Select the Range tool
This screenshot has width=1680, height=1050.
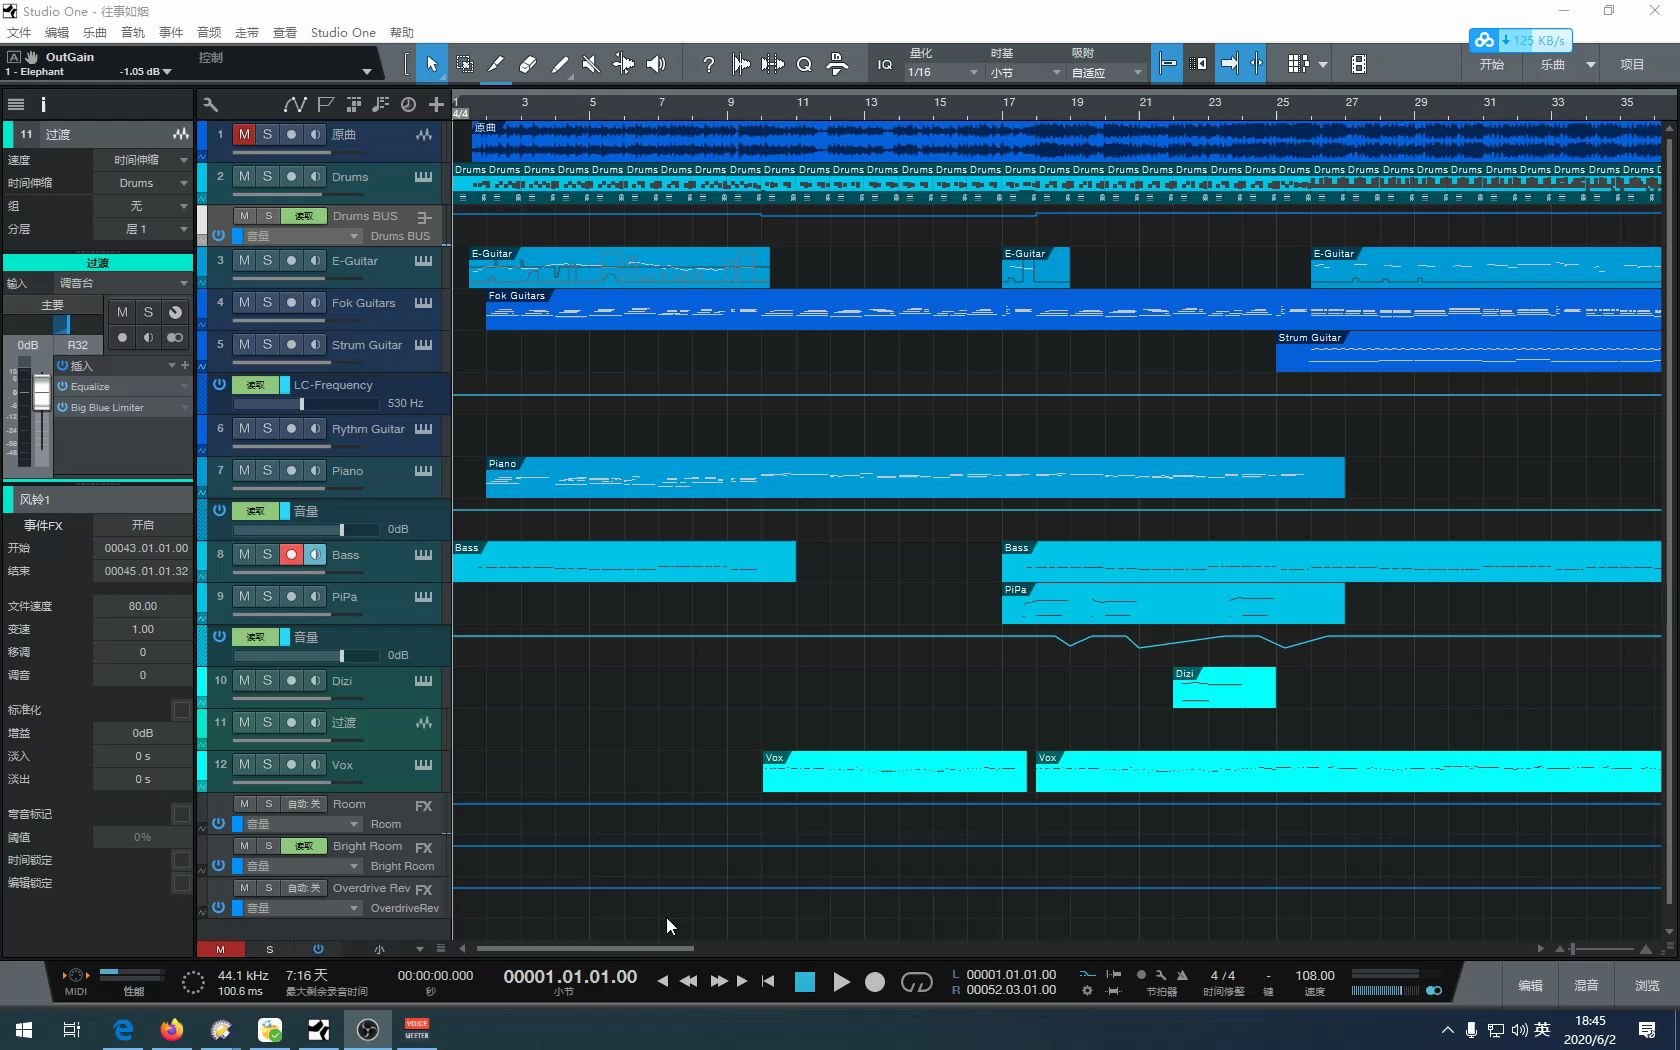pos(464,64)
